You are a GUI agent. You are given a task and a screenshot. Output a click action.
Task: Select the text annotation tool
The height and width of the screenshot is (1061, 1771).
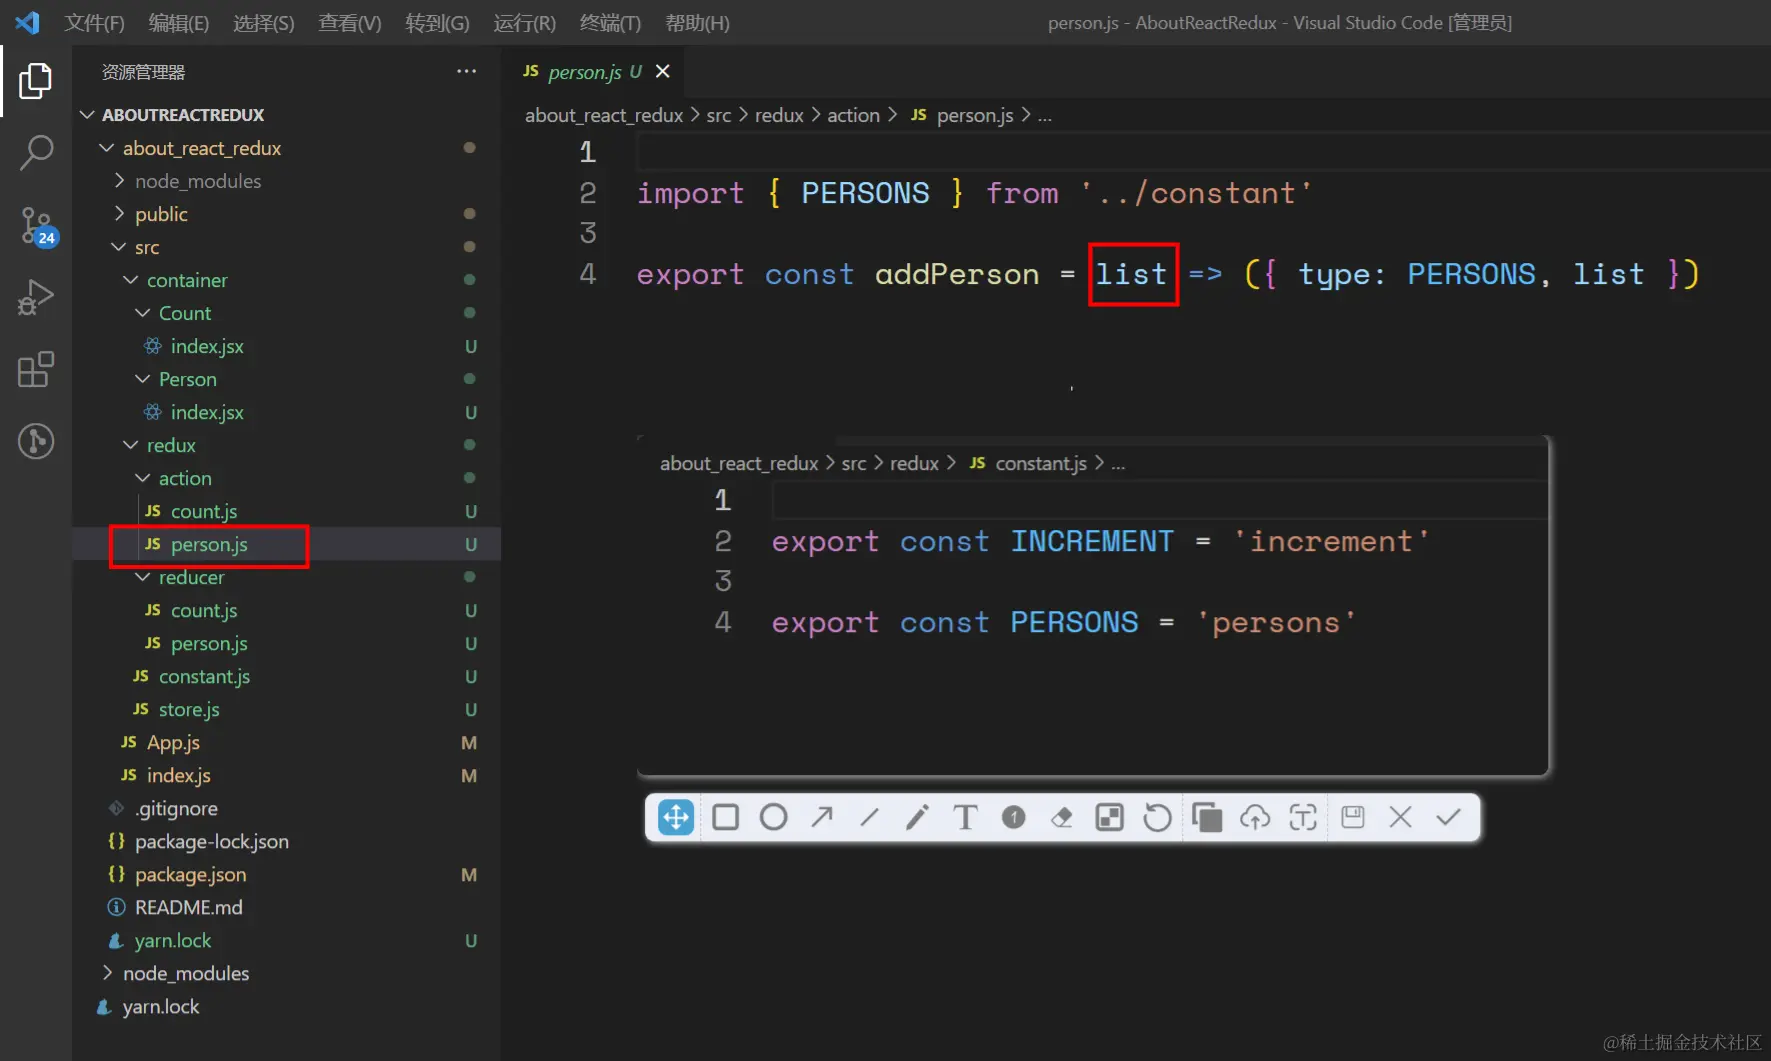(965, 817)
